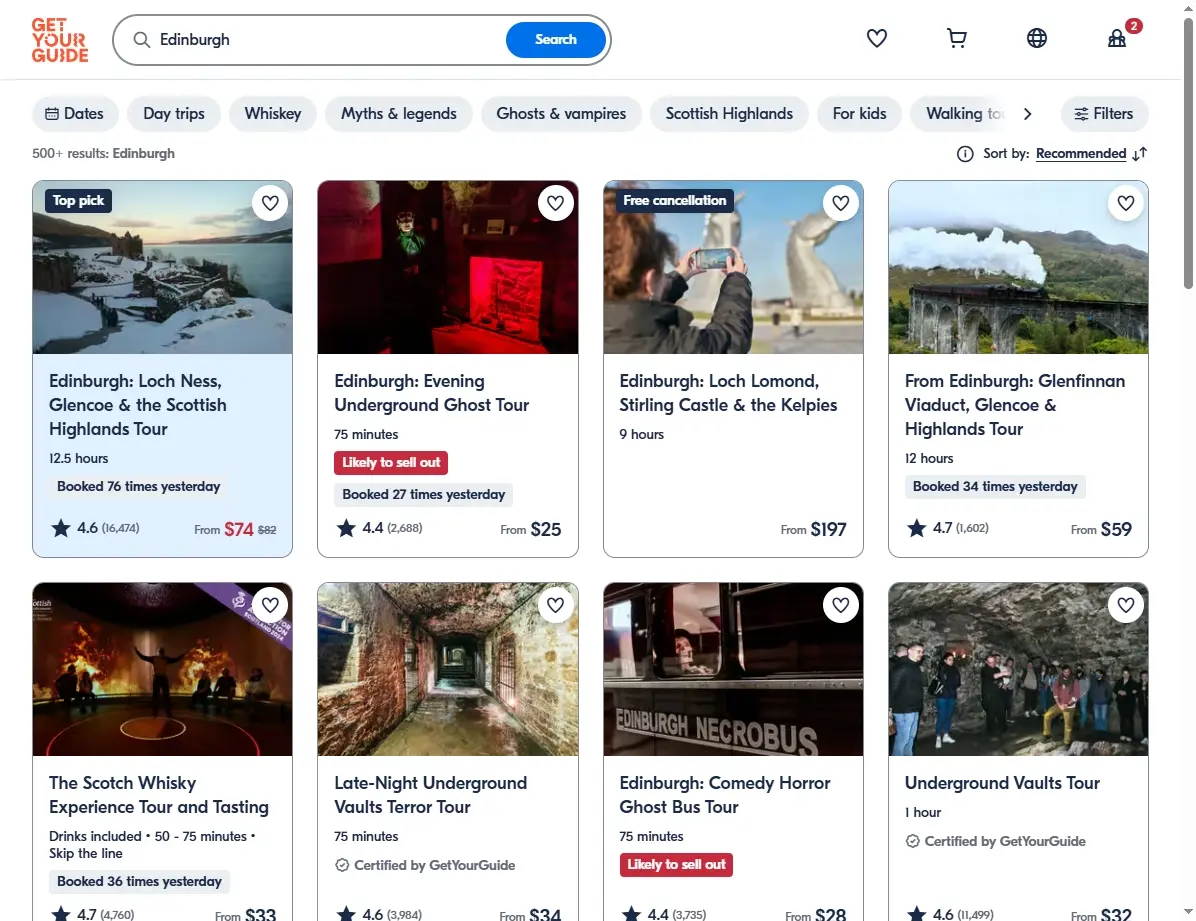Viewport: 1196px width, 921px height.
Task: Click the vertical page scrollbar
Action: coord(1188,153)
